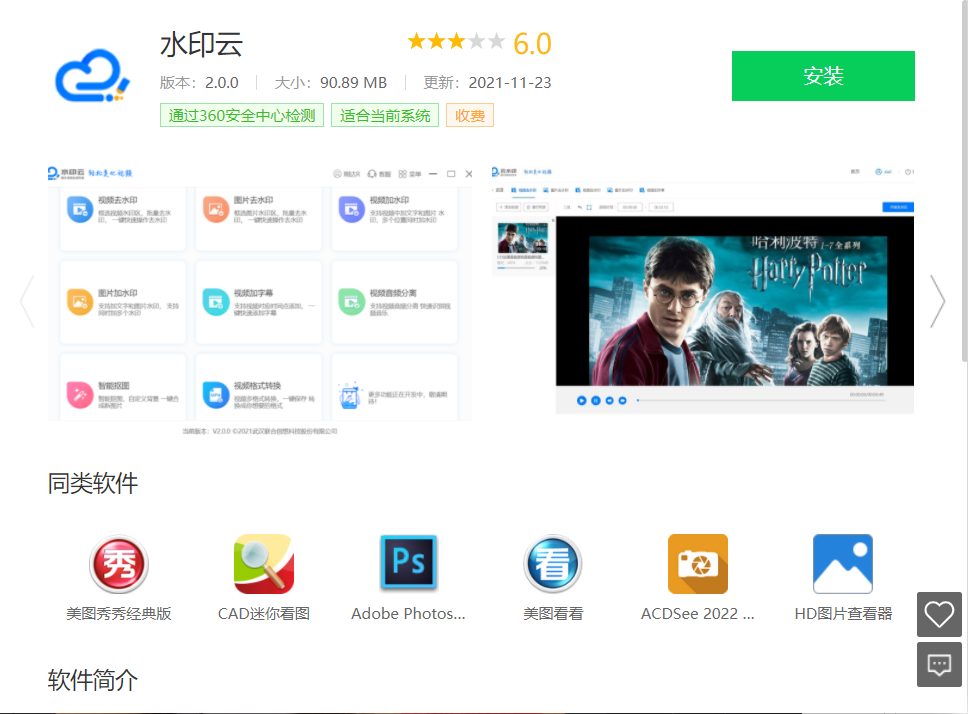This screenshot has height=714, width=968.
Task: Open the Harry Potter video screenshot
Action: [x=703, y=290]
